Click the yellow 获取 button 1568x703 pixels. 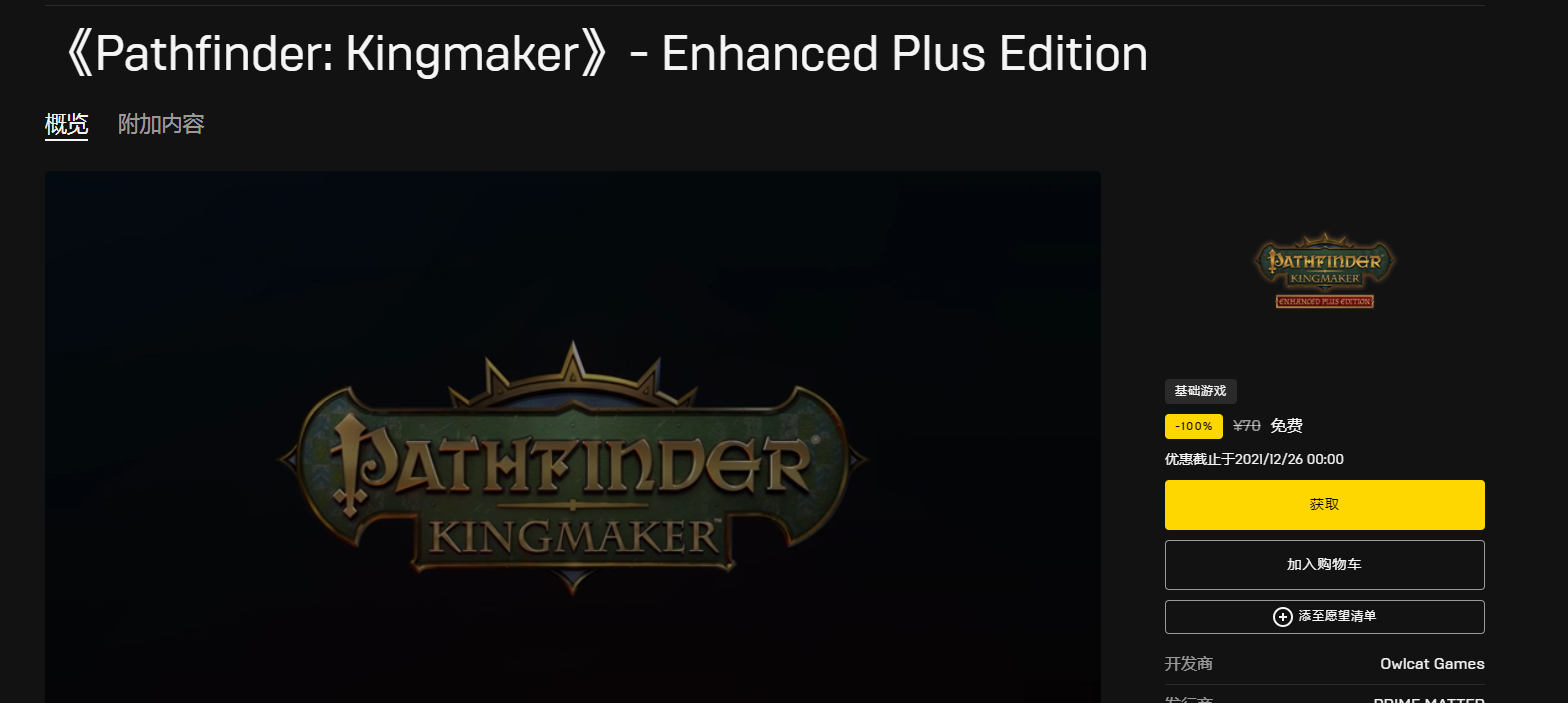1324,505
